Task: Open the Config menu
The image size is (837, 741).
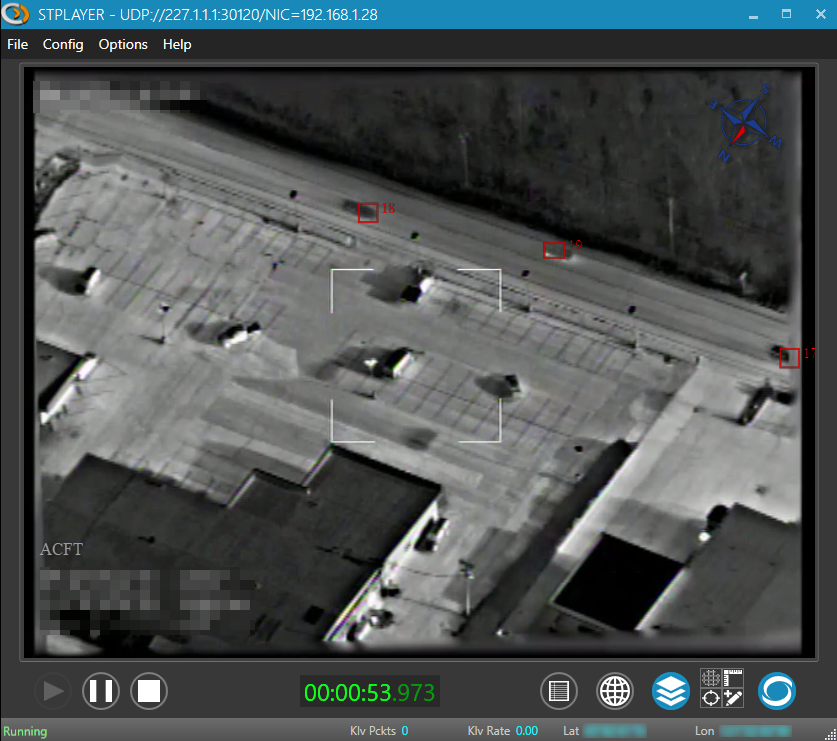Action: (63, 45)
